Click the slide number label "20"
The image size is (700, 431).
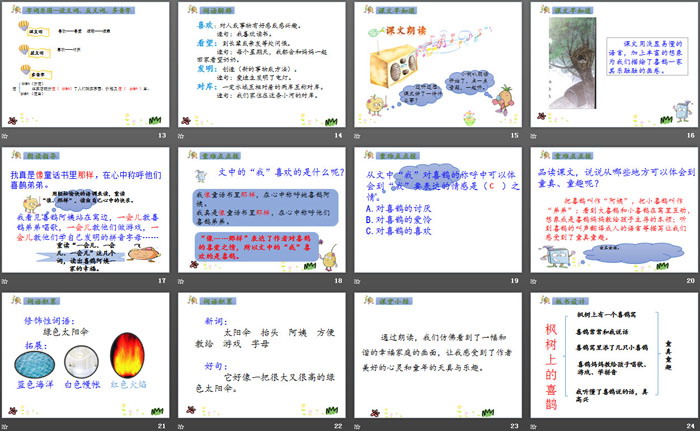point(691,280)
